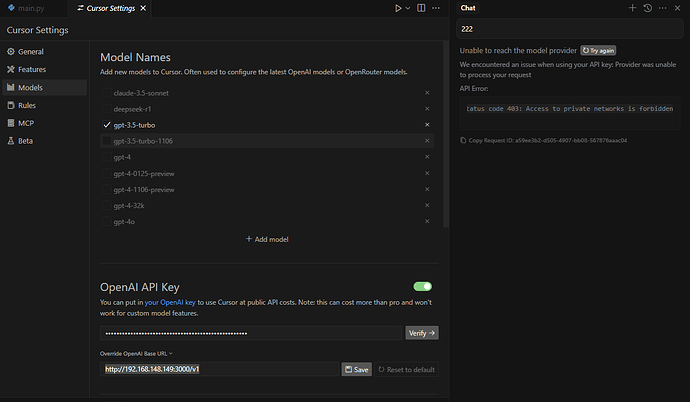The image size is (690, 402).
Task: Remove claude-3.5-sonnet model with its X
Action: (427, 93)
